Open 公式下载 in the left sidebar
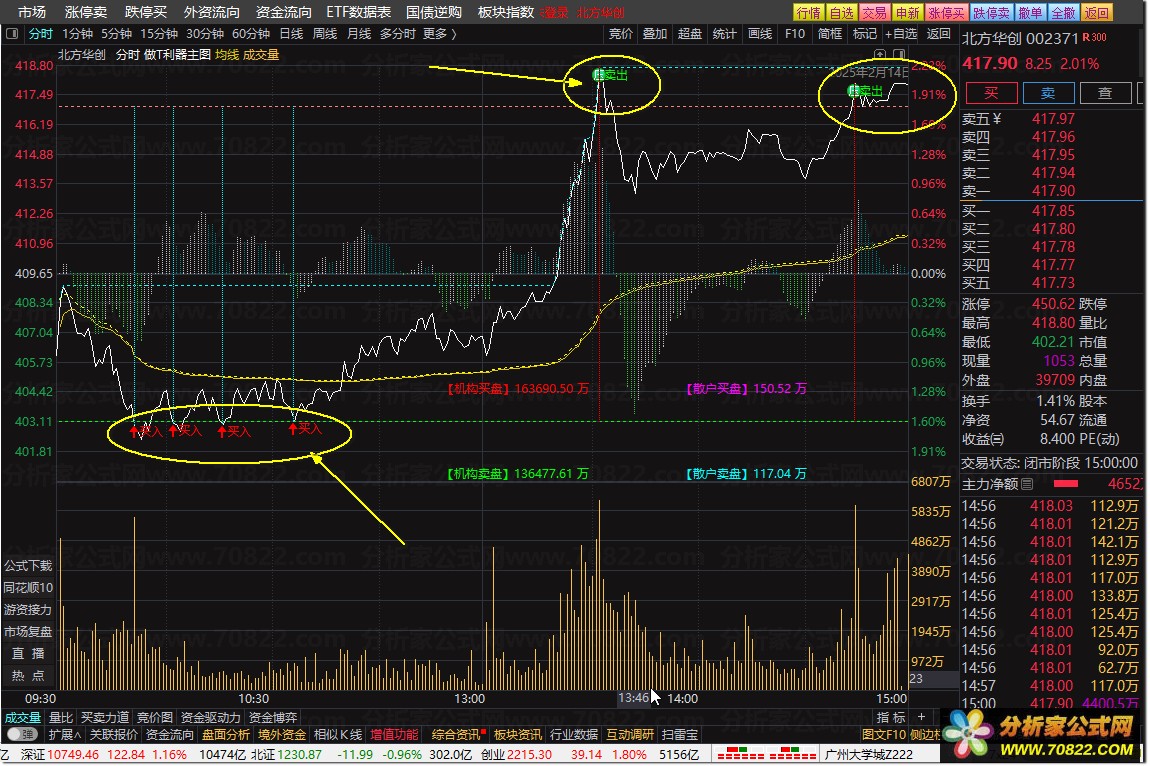Image resolution: width=1150 pixels, height=766 pixels. pos(28,566)
